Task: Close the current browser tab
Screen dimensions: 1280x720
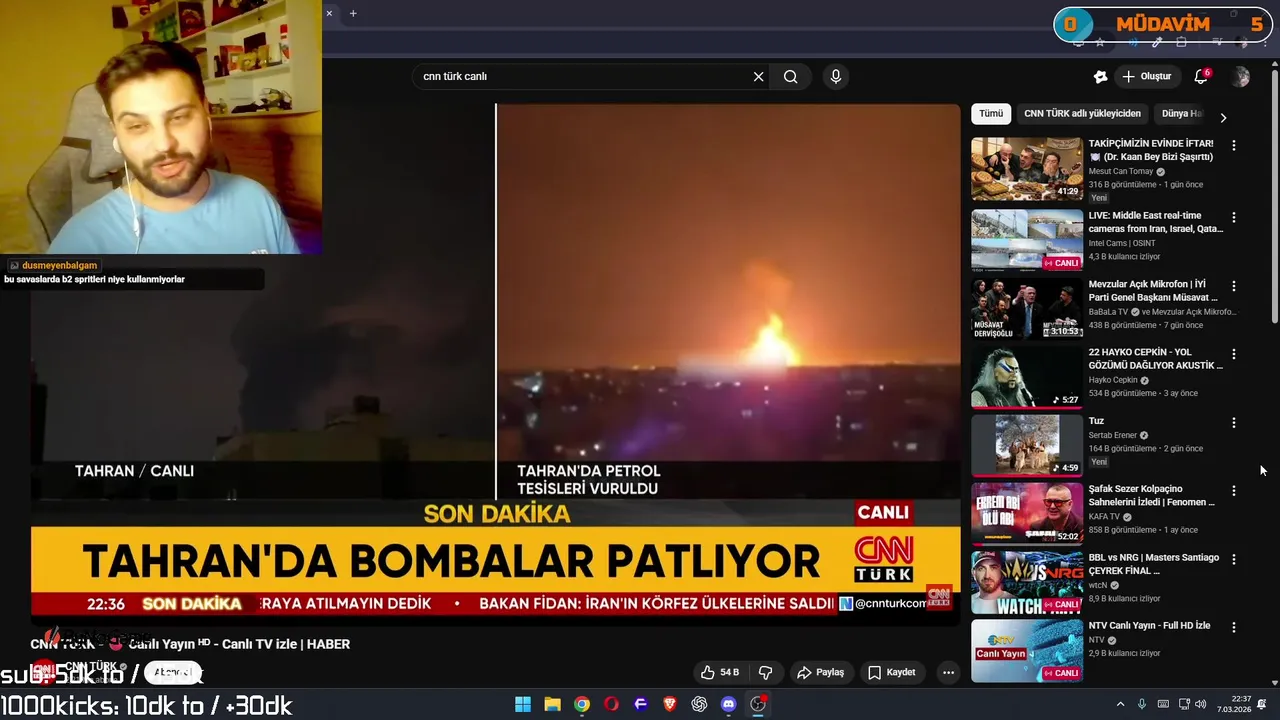Action: [x=329, y=13]
